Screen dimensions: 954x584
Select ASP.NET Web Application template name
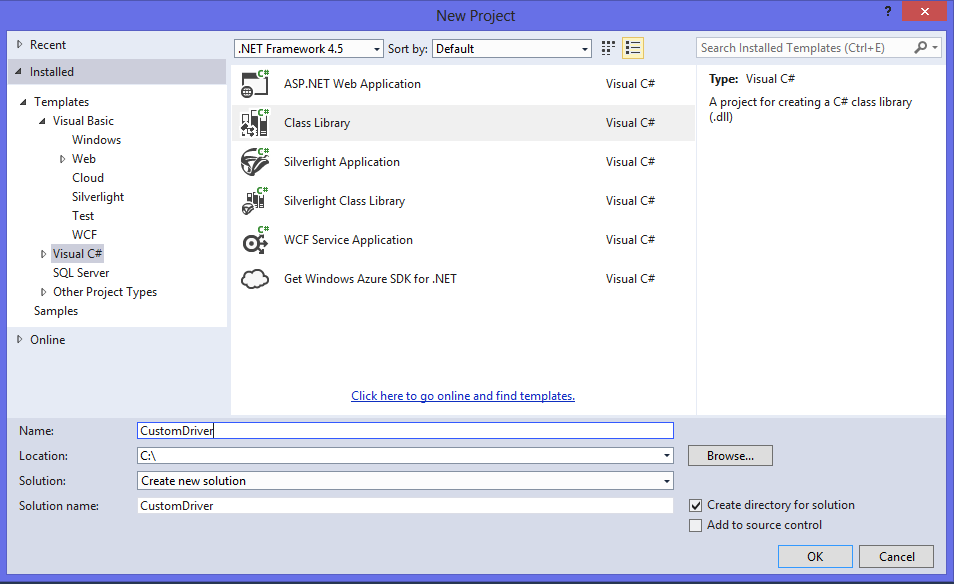(x=352, y=84)
